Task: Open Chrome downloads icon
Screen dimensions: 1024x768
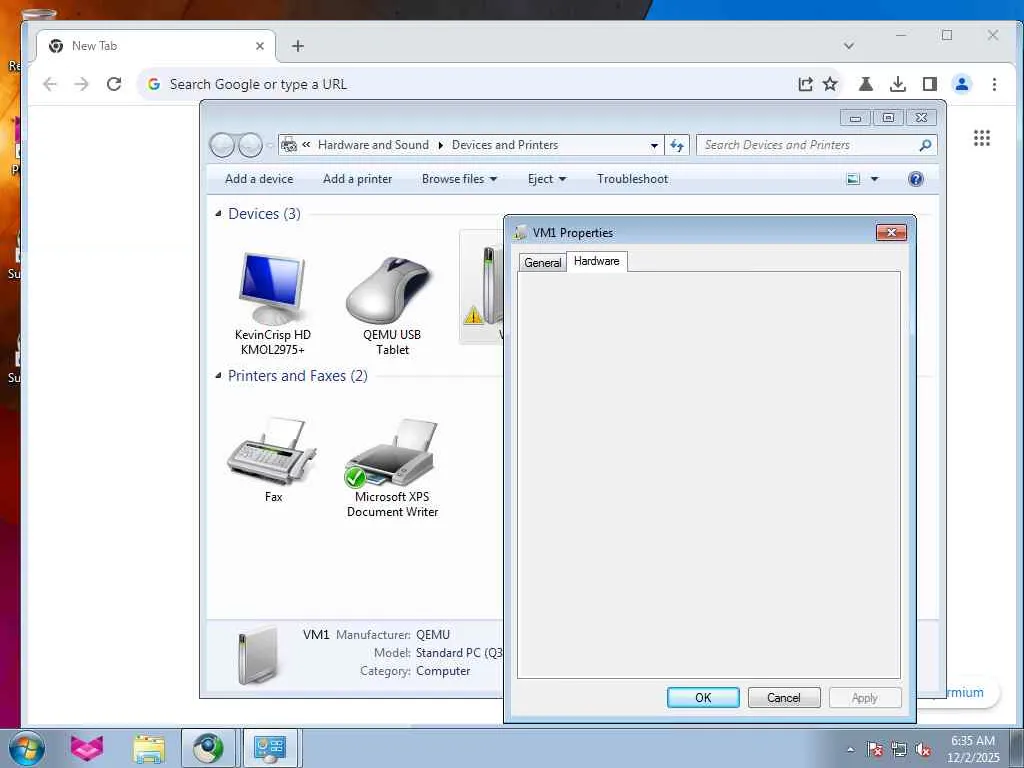Action: (x=898, y=84)
